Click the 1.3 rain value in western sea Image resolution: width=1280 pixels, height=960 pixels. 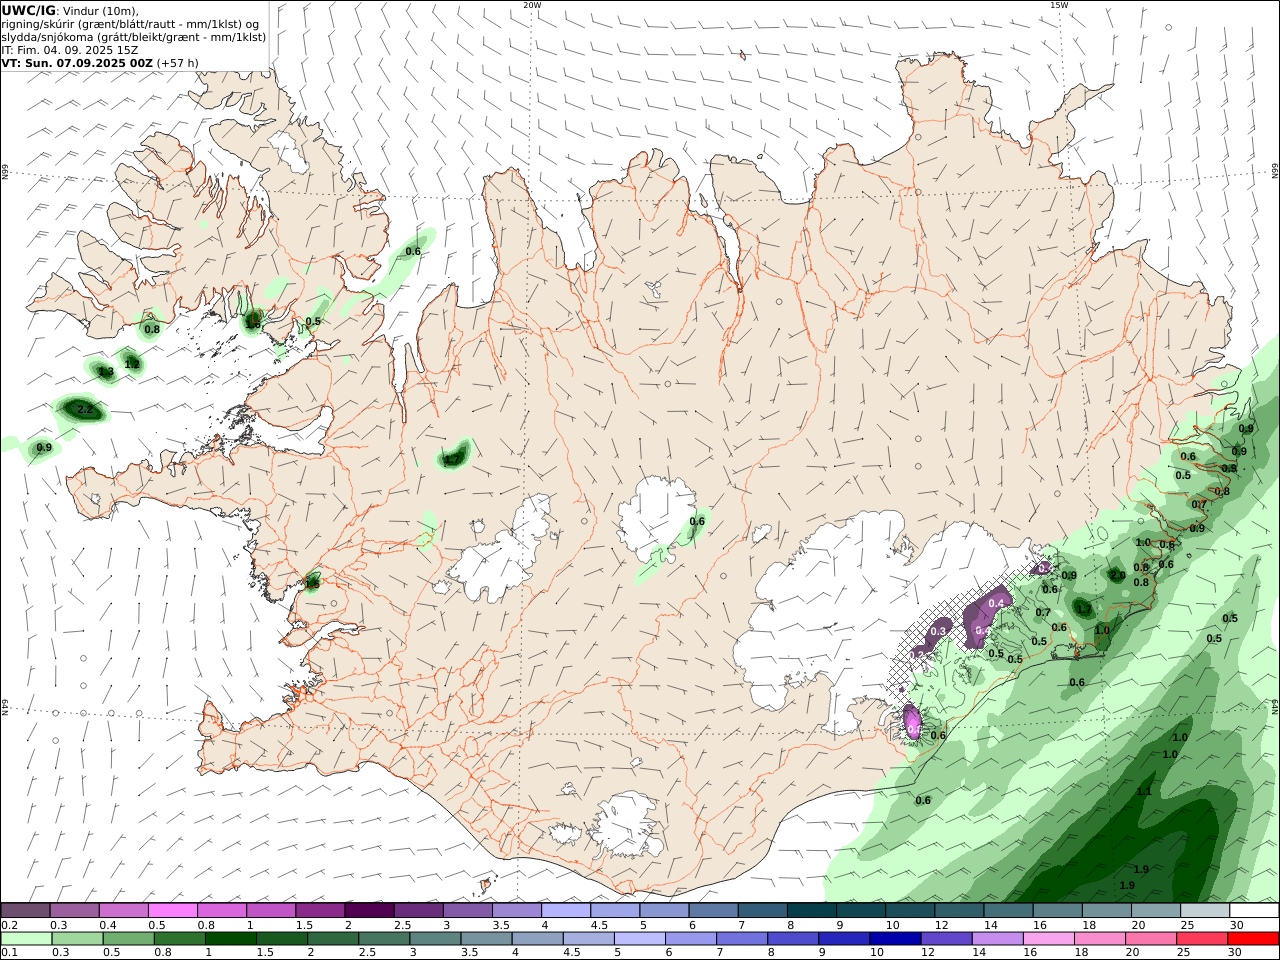coord(106,372)
